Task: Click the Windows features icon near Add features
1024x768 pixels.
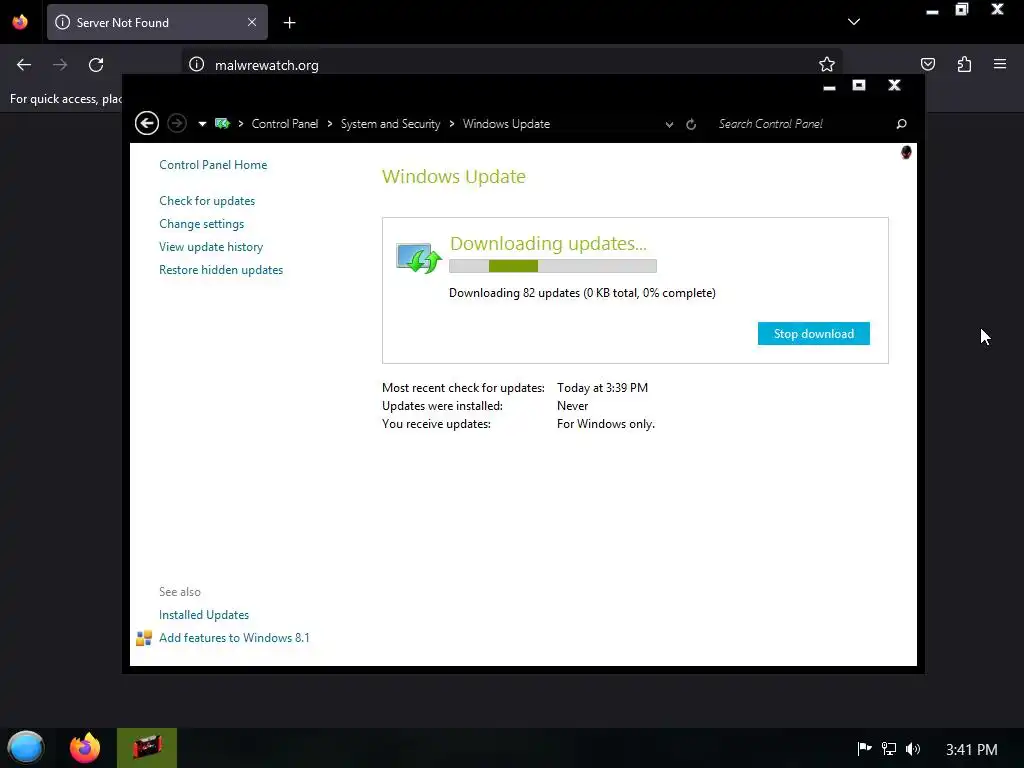Action: pyautogui.click(x=144, y=638)
